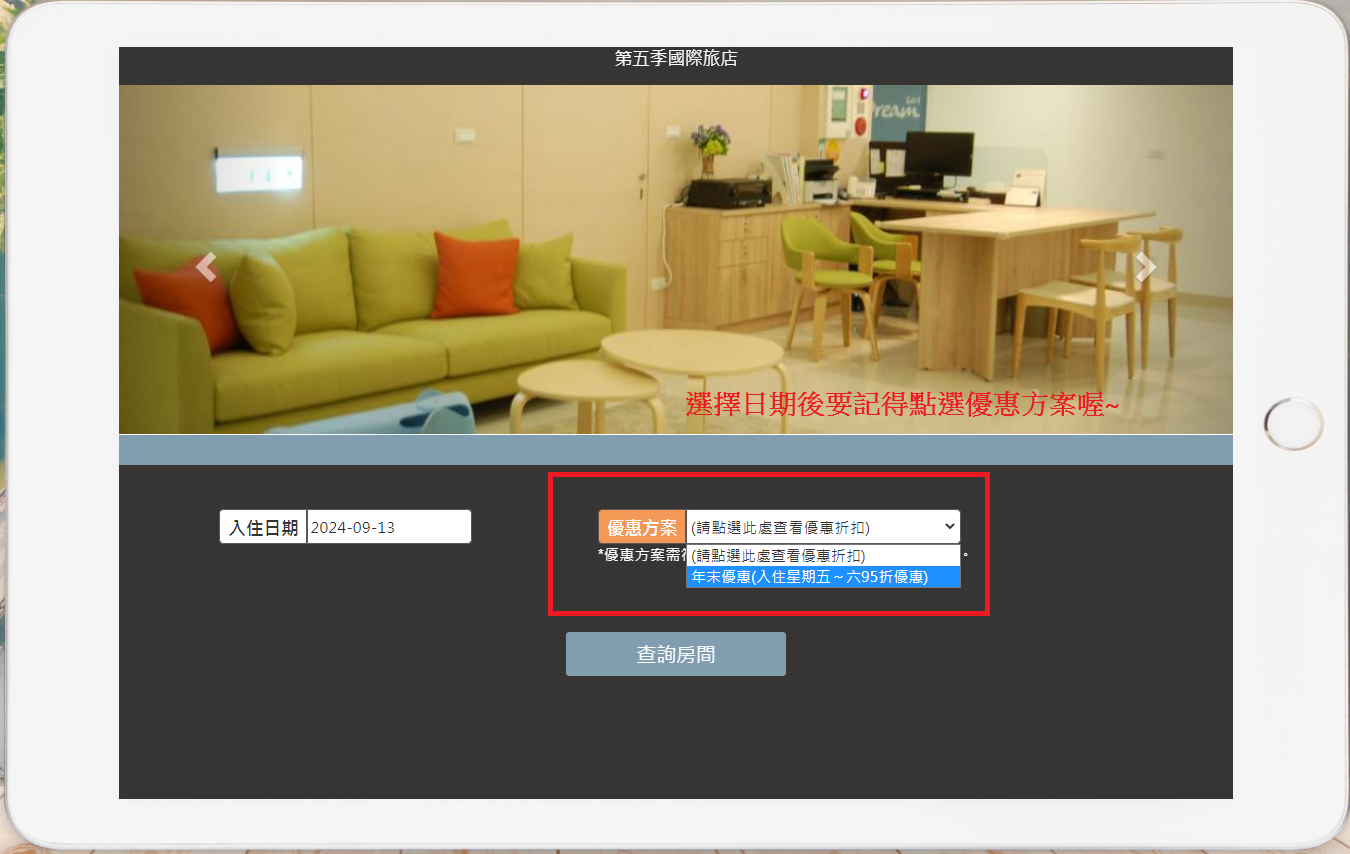The image size is (1350, 854).
Task: Click the computer monitor in lobby photo
Action: coord(938,155)
